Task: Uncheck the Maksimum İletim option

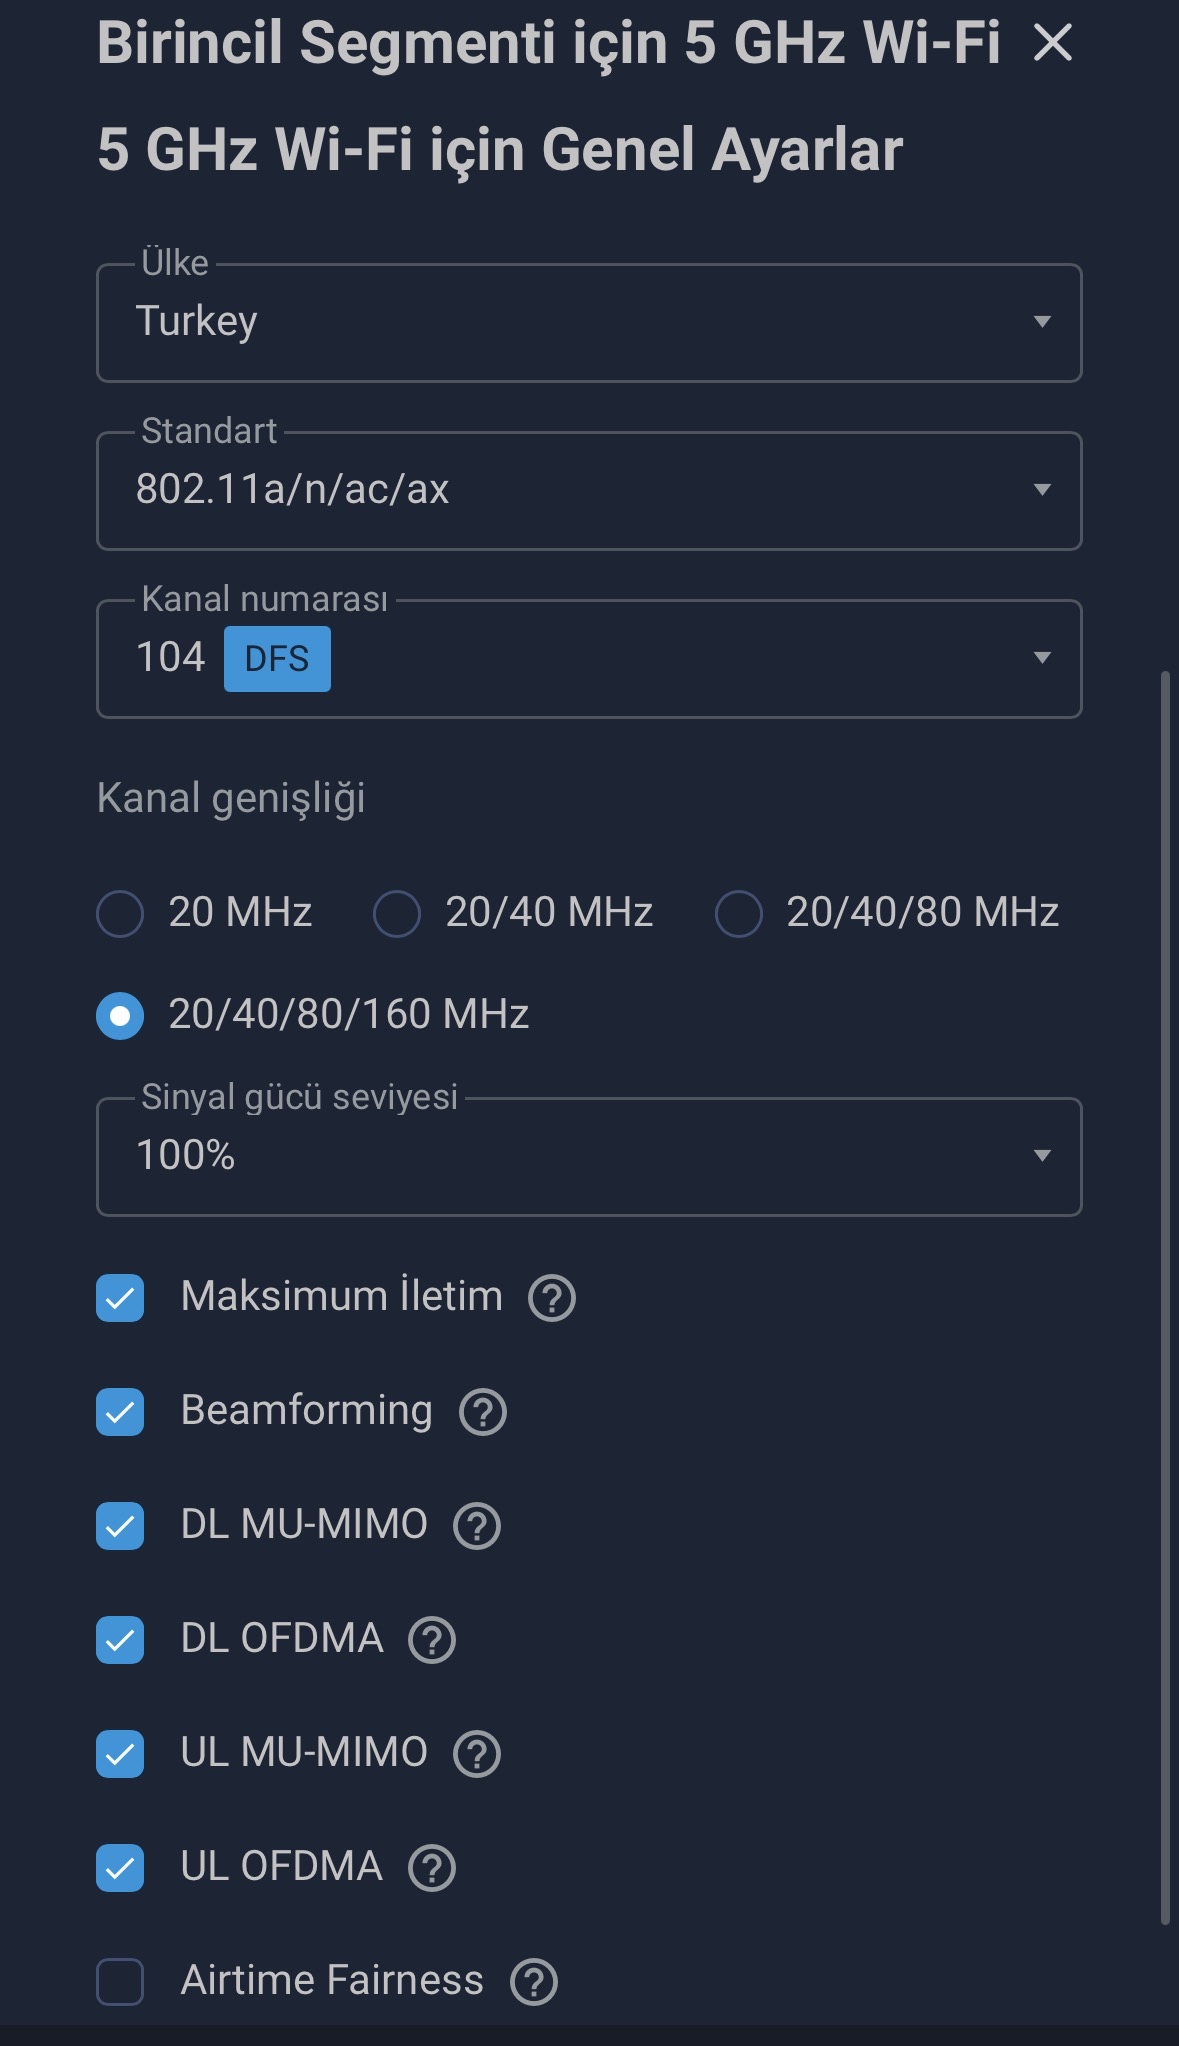Action: pos(120,1298)
